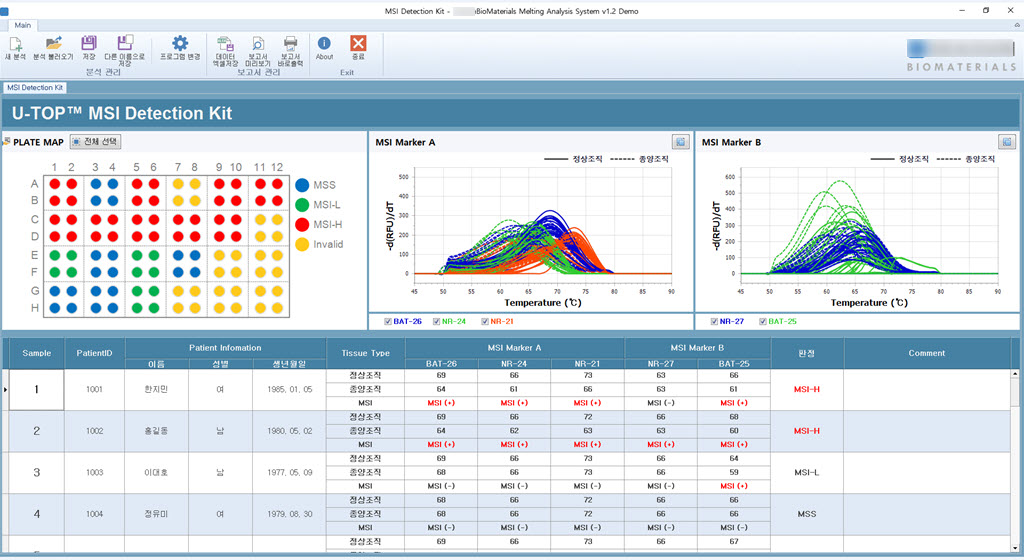Open the About info icon
The width and height of the screenshot is (1024, 560).
click(x=324, y=48)
